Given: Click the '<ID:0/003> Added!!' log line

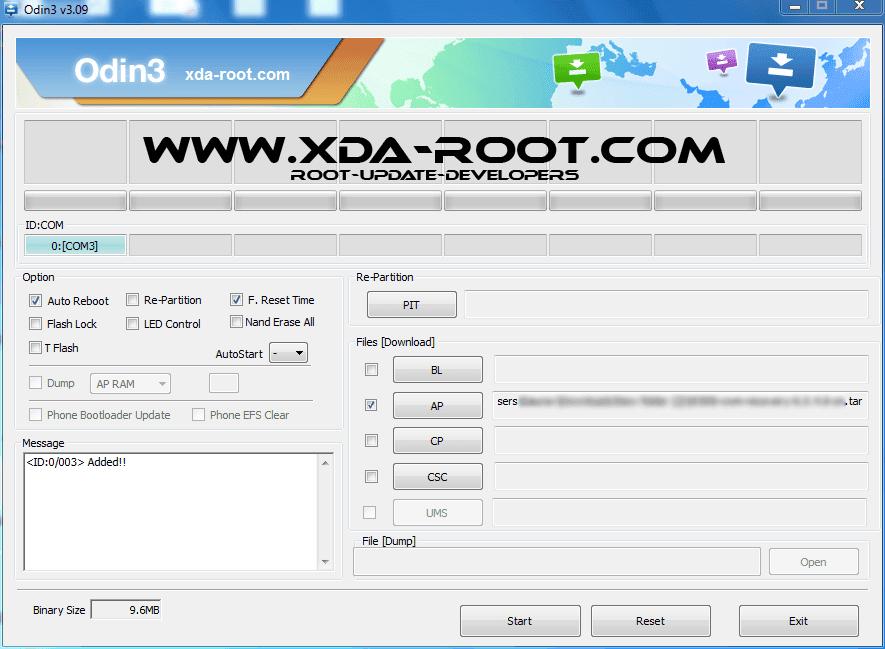Looking at the screenshot, I should pos(76,462).
